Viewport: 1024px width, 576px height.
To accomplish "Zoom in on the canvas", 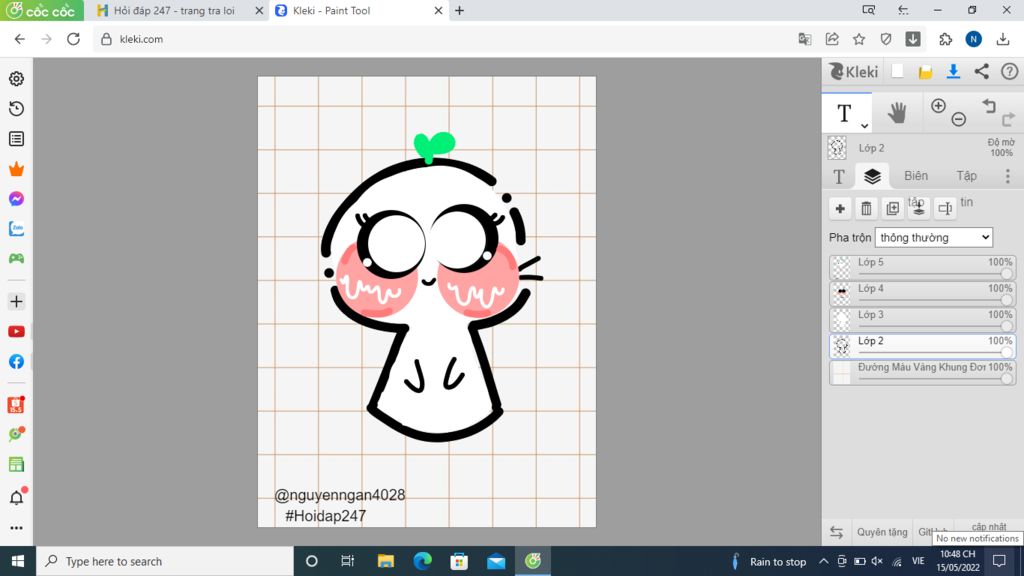I will tap(938, 106).
